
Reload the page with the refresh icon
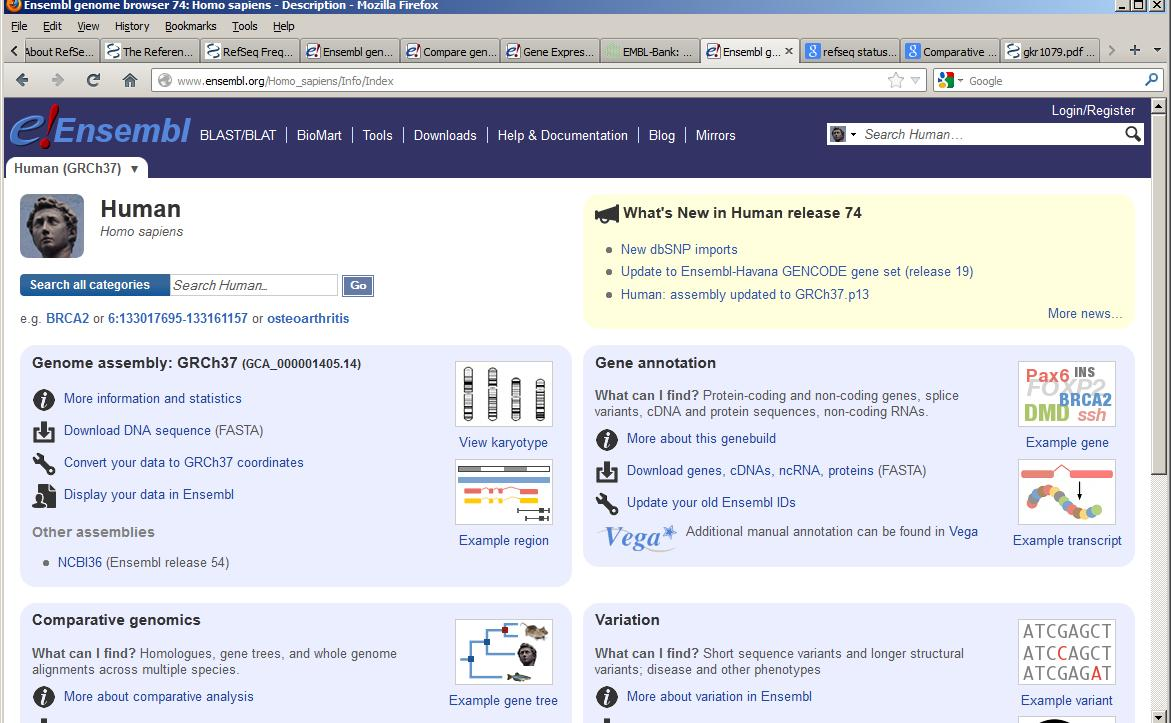[x=93, y=80]
